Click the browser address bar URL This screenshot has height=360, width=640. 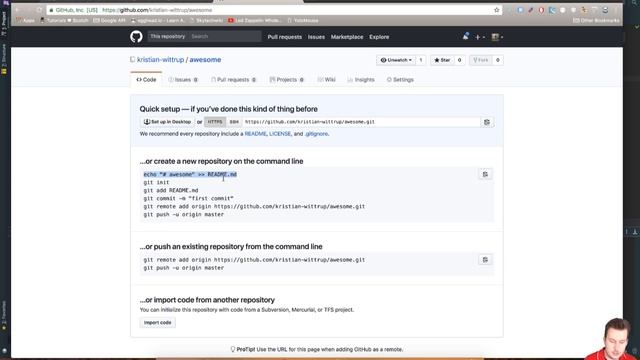(157, 10)
